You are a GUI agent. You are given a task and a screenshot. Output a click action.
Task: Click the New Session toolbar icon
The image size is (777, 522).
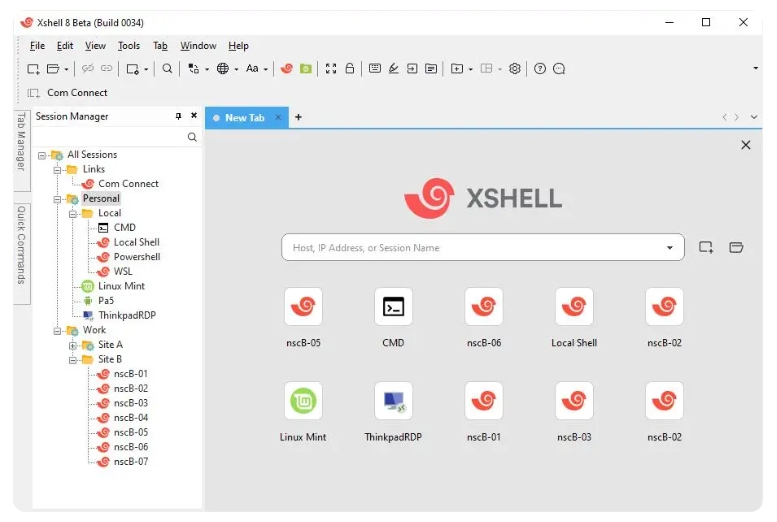[33, 68]
